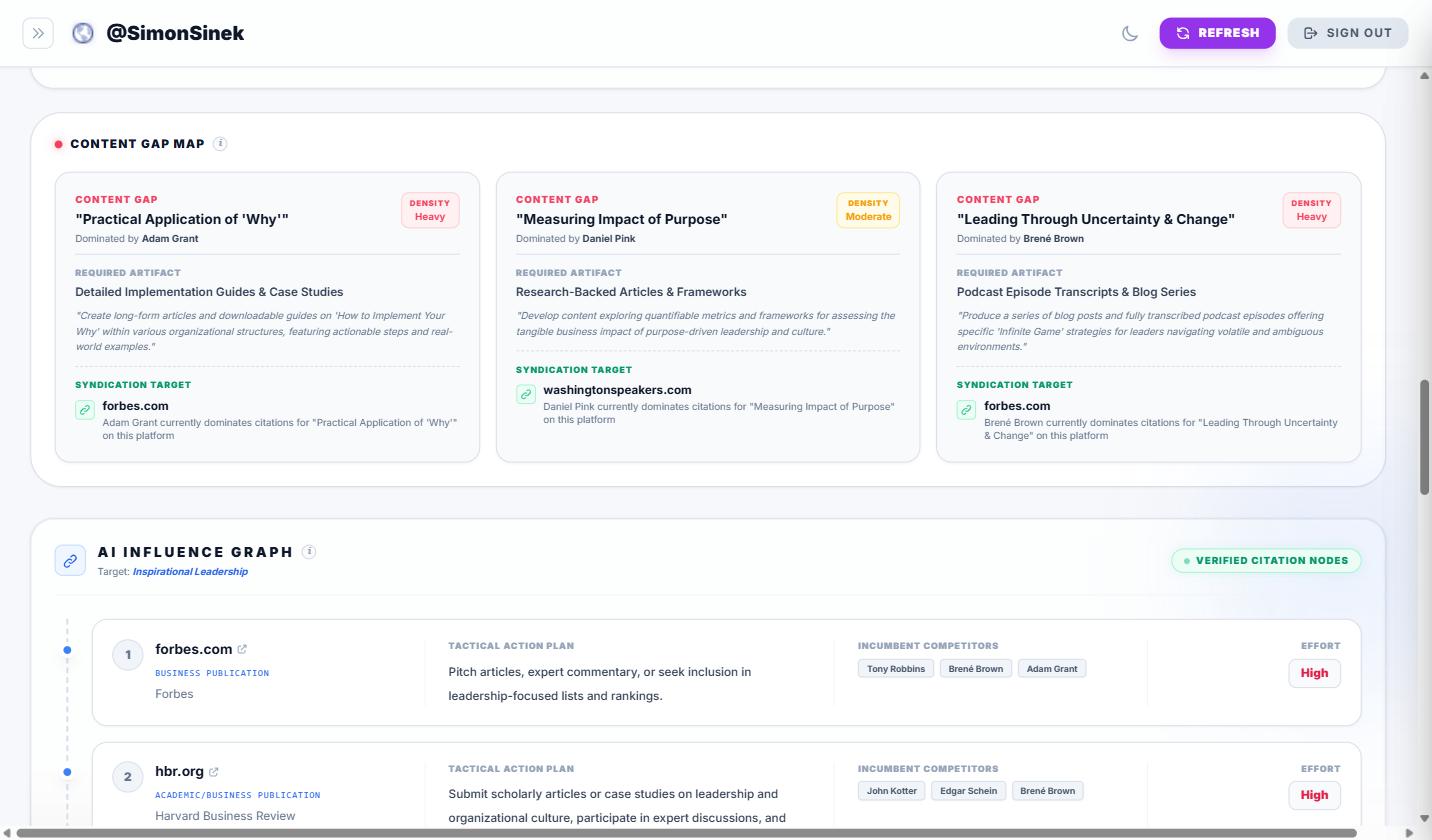
Task: Select the Tony Robbins competitor chip
Action: 895,668
